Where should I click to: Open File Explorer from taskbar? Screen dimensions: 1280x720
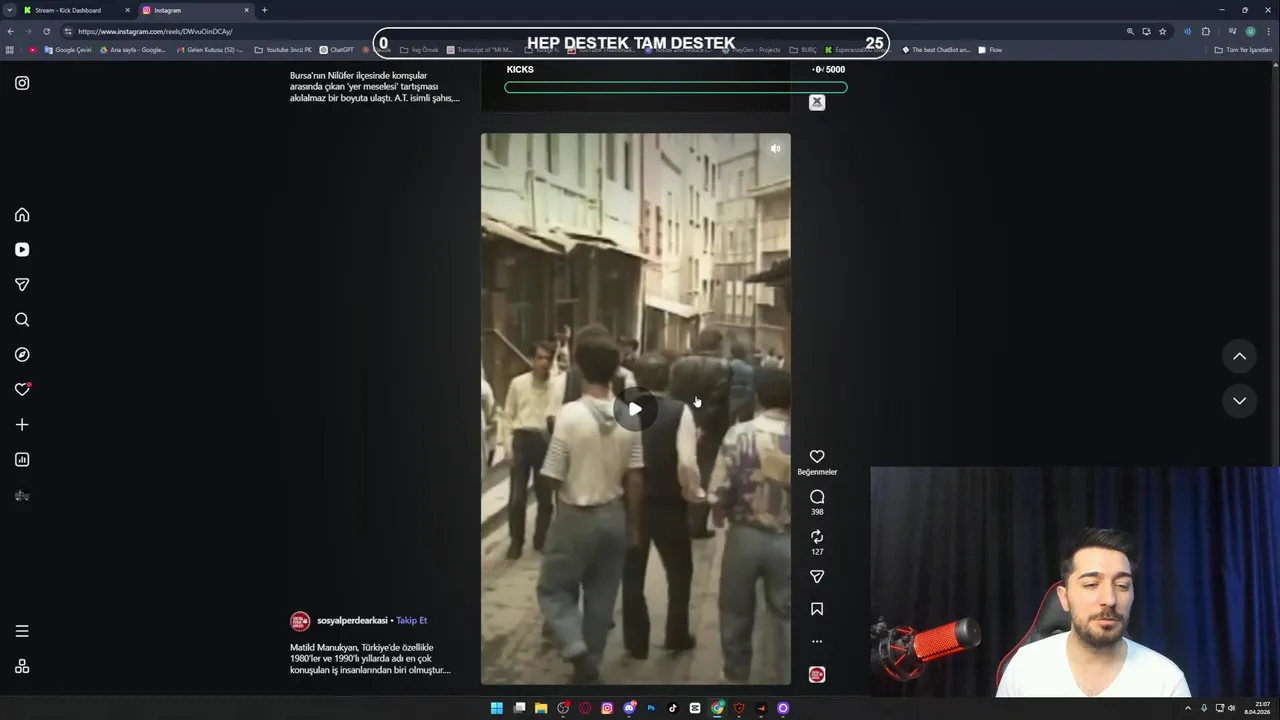[x=541, y=708]
